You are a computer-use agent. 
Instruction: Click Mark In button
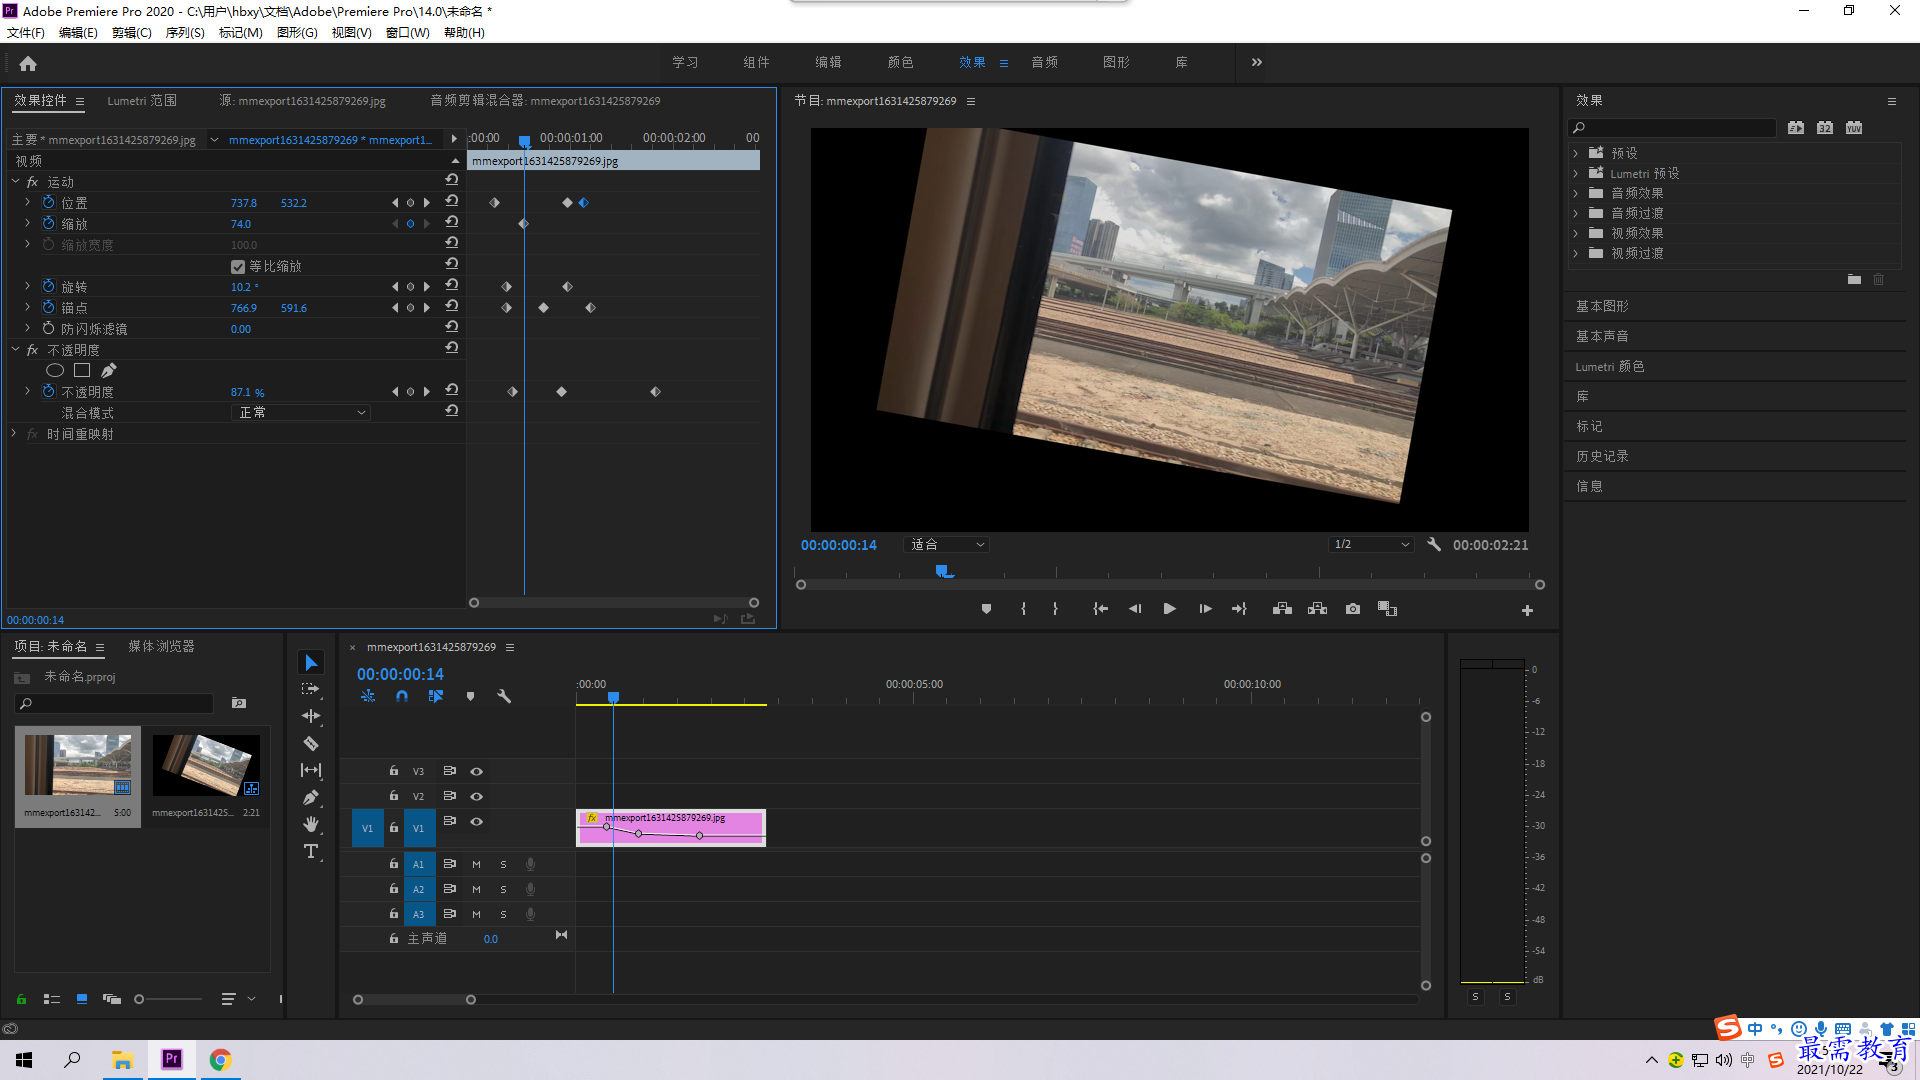tap(1023, 609)
